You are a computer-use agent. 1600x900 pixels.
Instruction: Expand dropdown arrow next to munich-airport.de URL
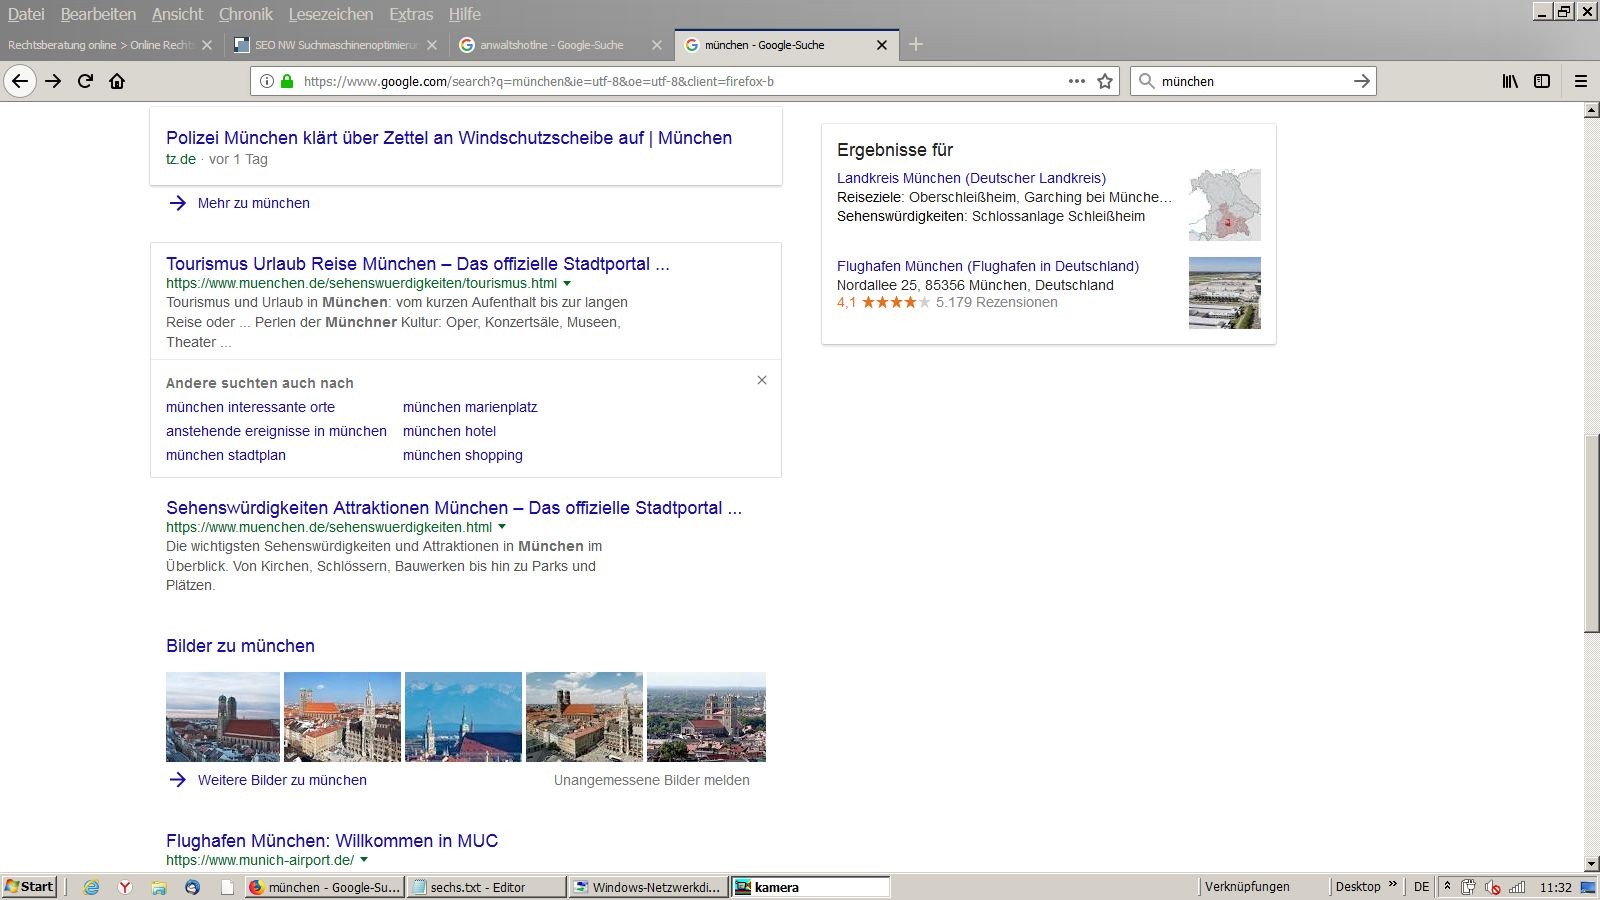click(x=364, y=860)
